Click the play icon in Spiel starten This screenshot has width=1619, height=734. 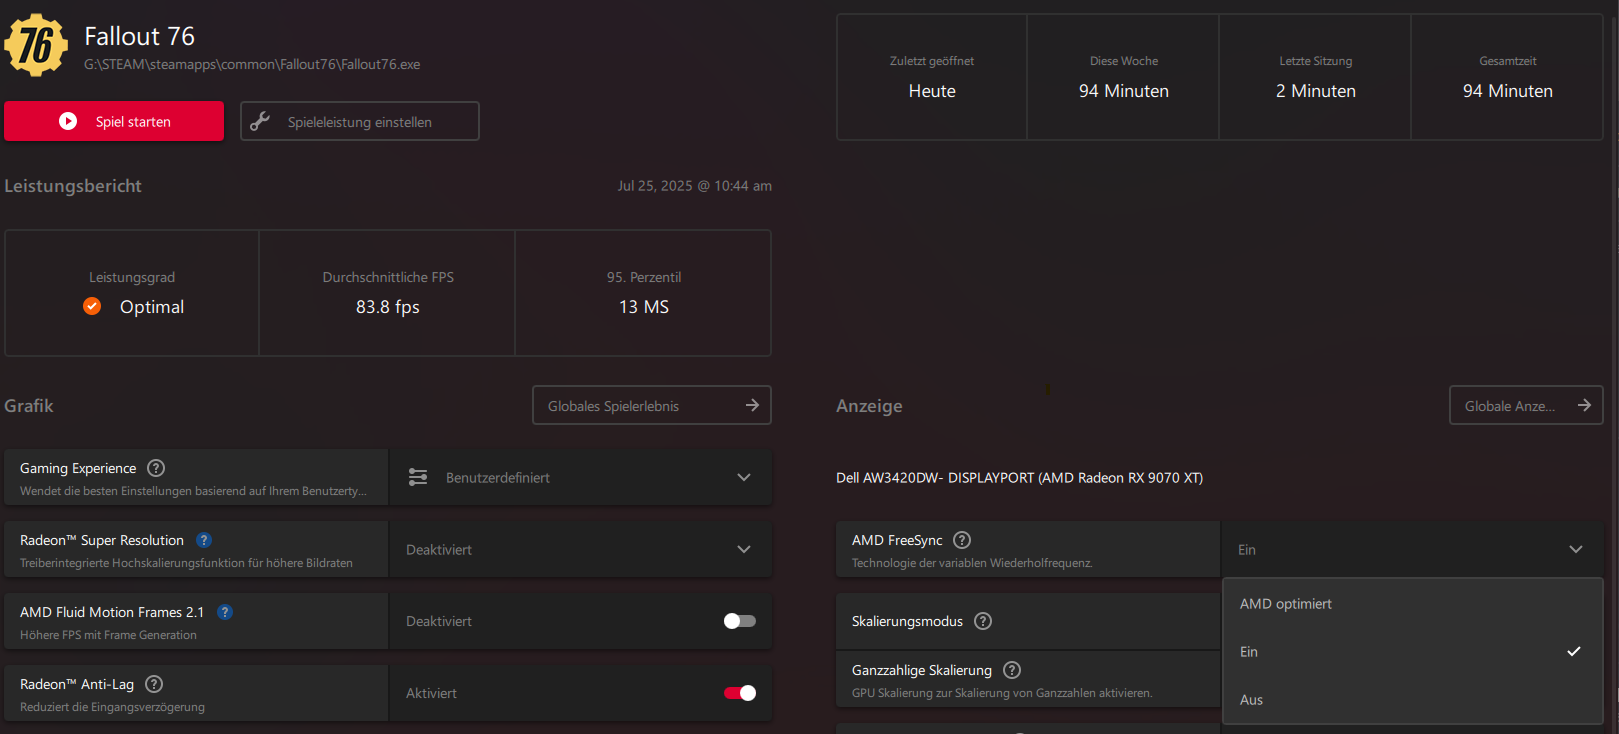[68, 121]
